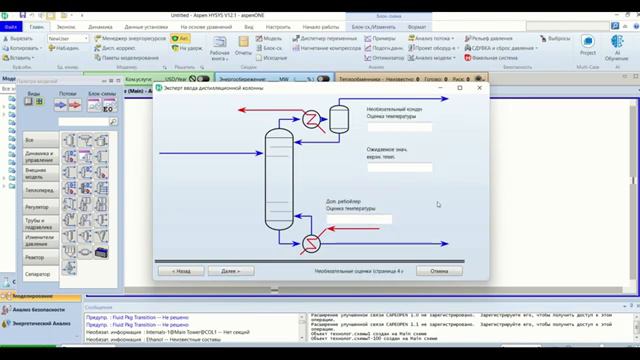
Task: Click the Набедин. unit set icon
Action: (64, 48)
